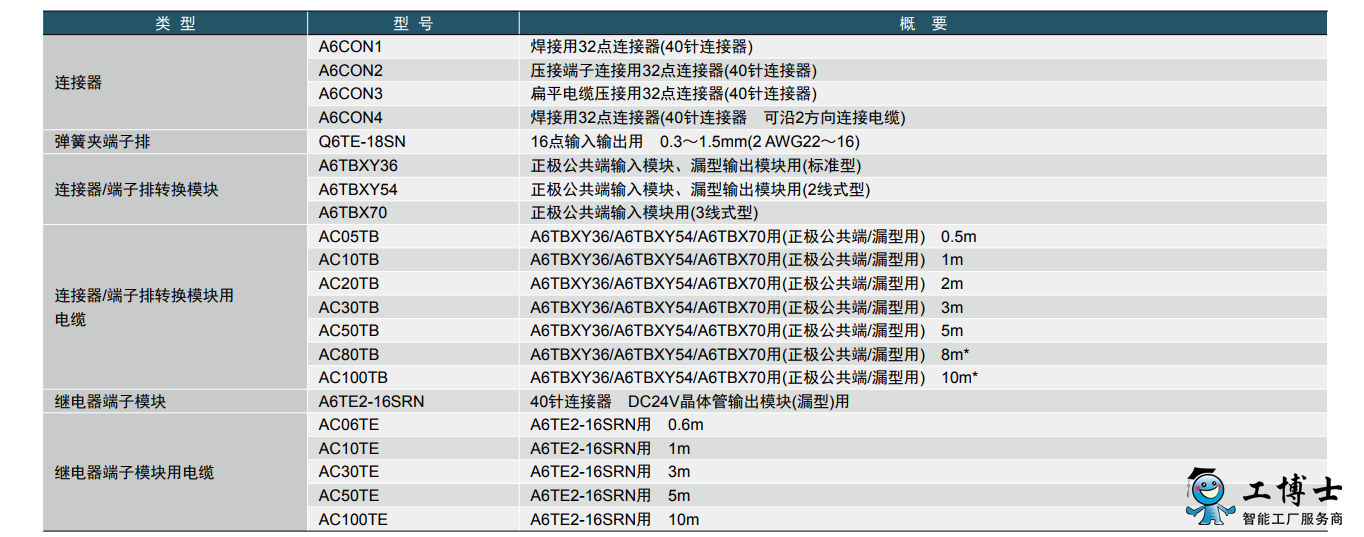Select the 弹簧夹端子排 category cell
The height and width of the screenshot is (537, 1364).
coord(175,142)
